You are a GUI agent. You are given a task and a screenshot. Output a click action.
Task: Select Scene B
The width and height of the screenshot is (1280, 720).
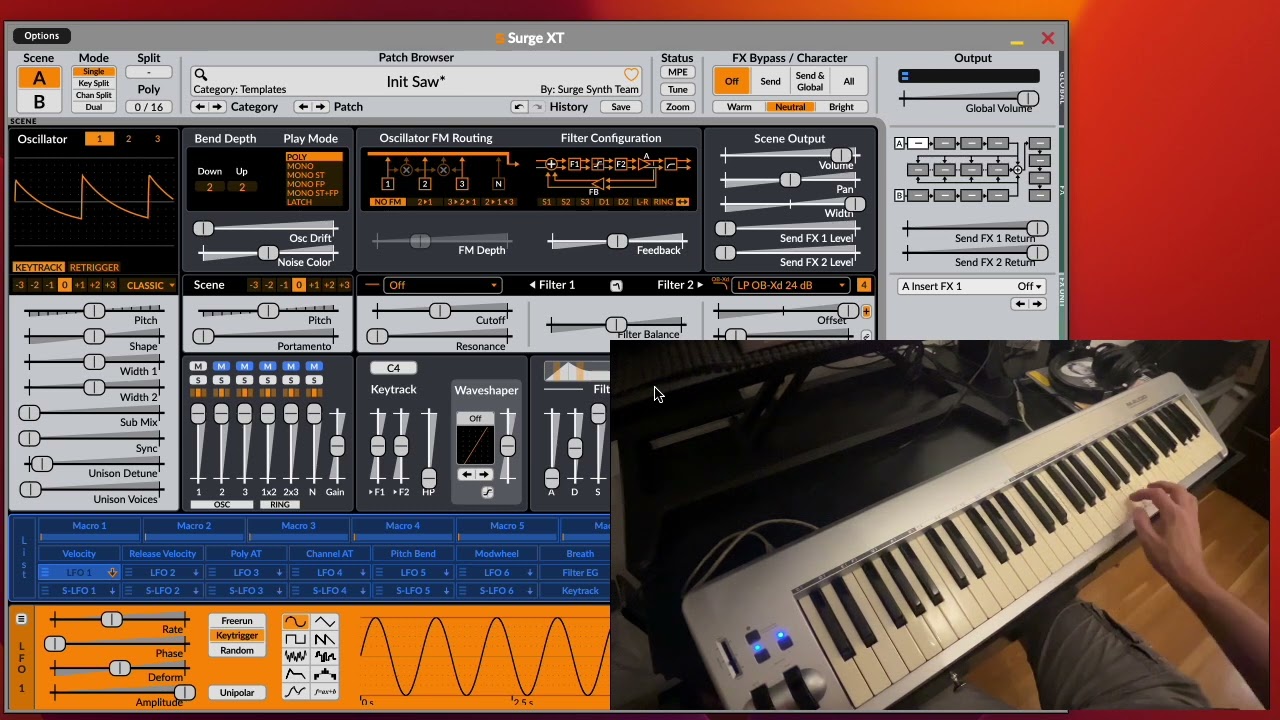click(x=39, y=102)
